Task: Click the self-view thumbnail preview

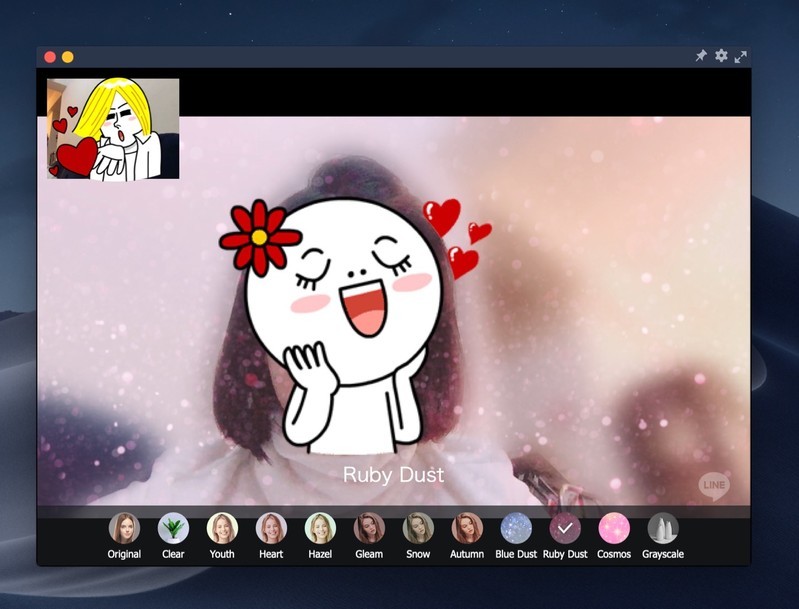Action: point(113,129)
